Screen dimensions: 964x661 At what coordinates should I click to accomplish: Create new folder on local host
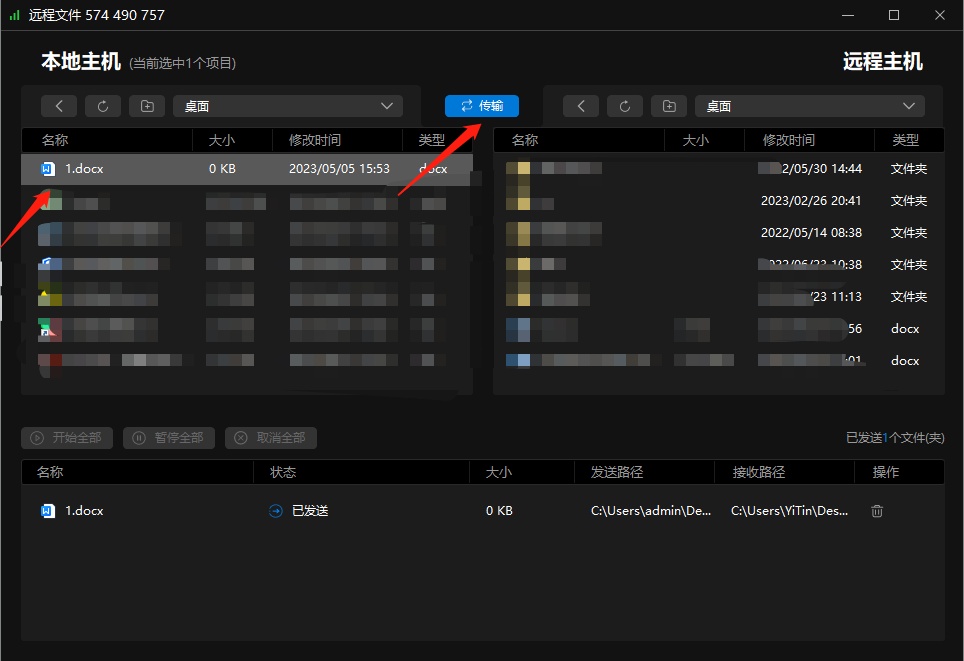(x=147, y=106)
